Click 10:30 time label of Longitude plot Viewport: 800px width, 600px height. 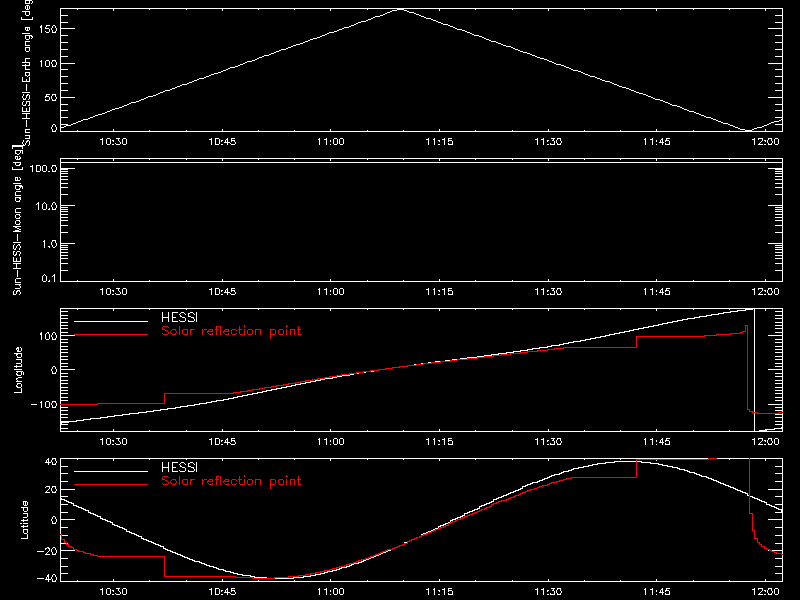tap(113, 441)
